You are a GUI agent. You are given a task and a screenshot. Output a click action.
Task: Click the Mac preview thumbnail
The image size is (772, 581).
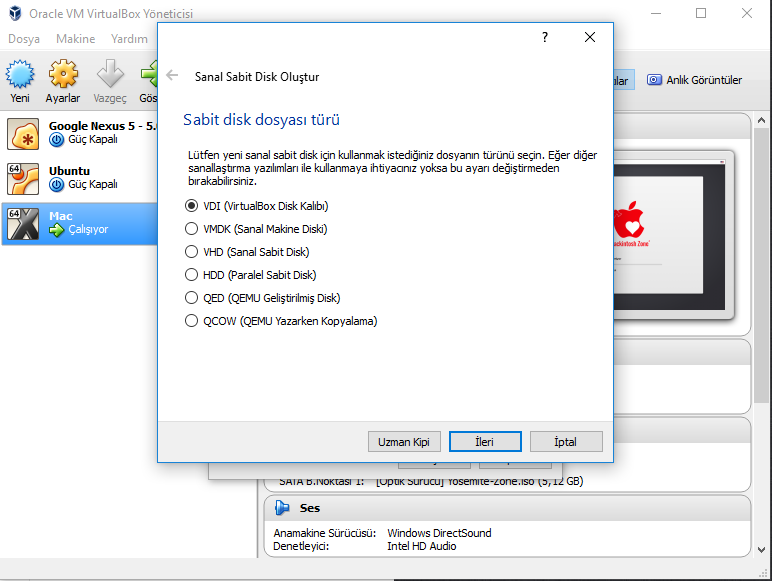coord(672,236)
